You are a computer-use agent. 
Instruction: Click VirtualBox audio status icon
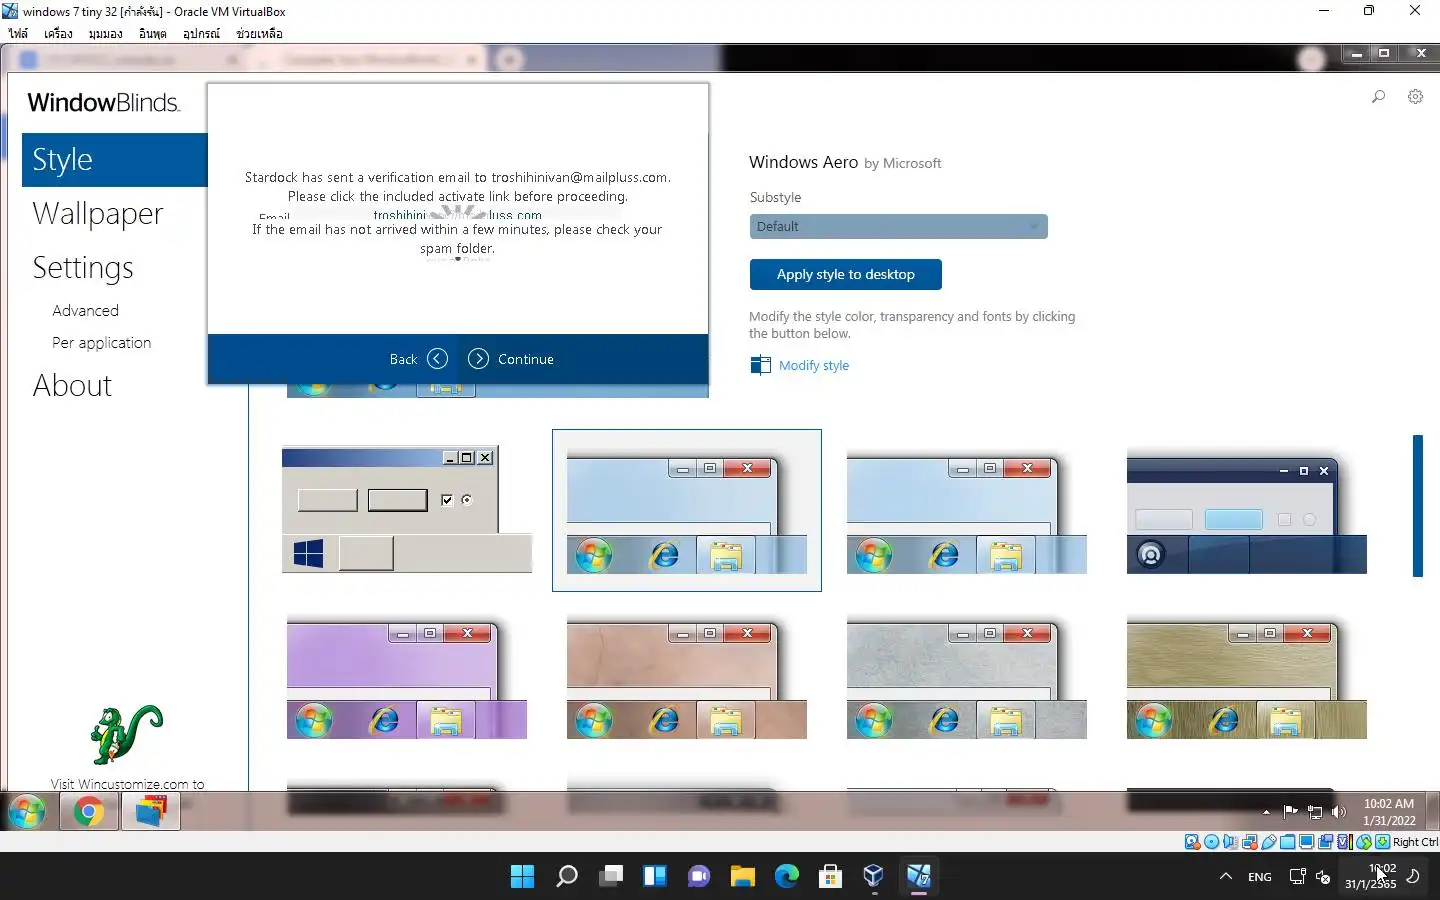tap(1231, 842)
